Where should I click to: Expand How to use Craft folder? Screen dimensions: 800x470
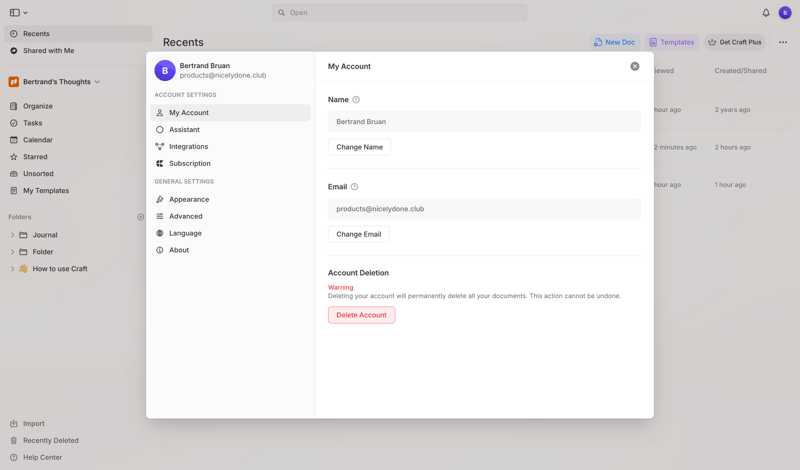(12, 268)
